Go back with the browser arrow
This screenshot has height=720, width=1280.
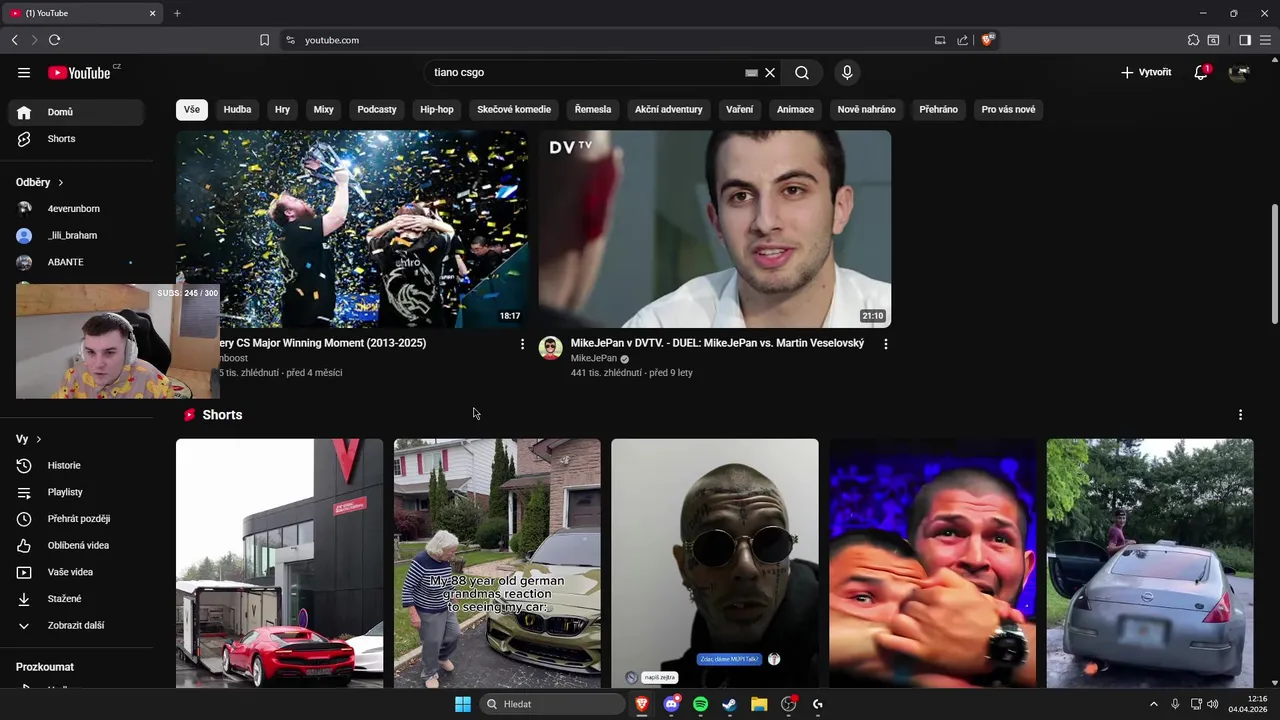[14, 40]
